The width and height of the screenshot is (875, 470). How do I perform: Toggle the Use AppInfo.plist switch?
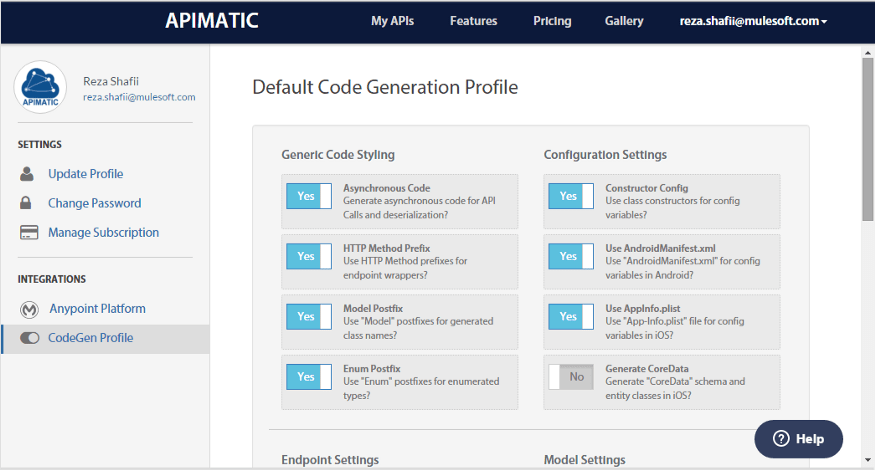(x=571, y=316)
